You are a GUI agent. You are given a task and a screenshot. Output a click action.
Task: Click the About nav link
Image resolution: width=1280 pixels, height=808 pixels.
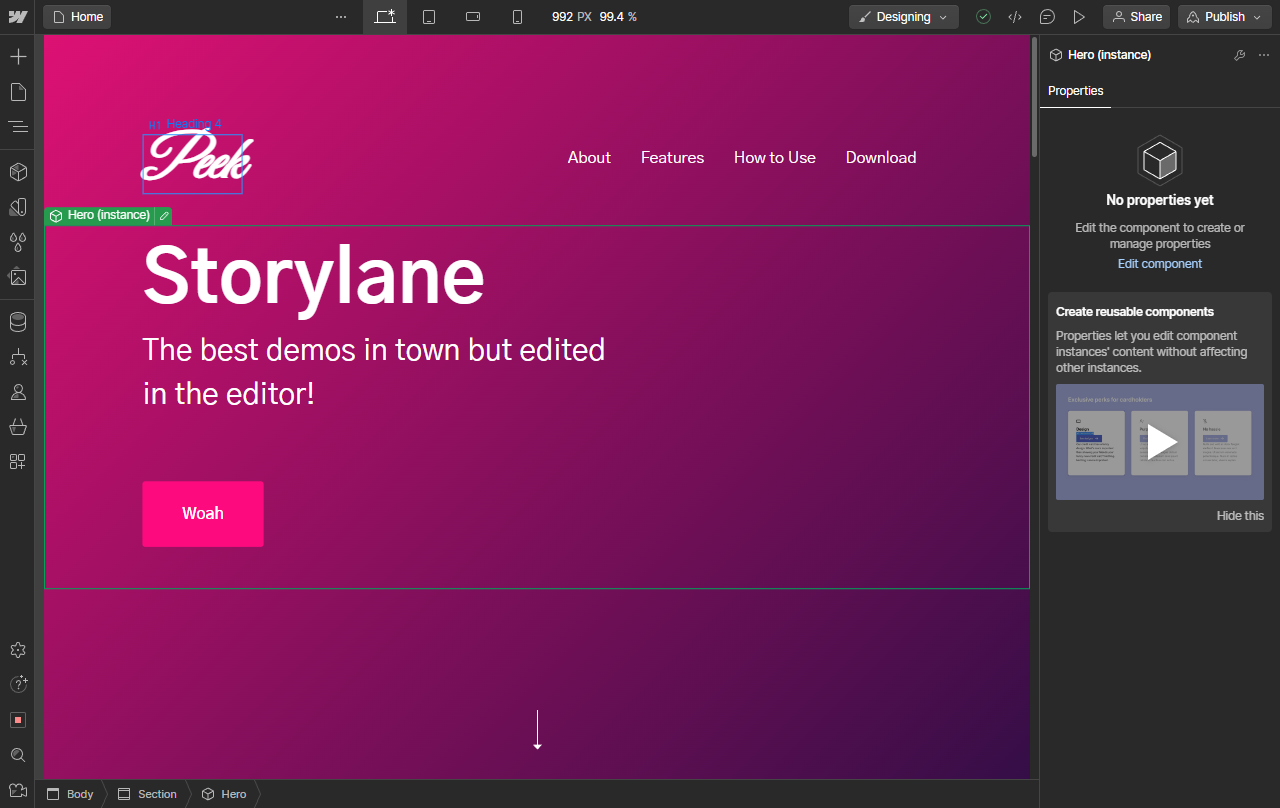[589, 158]
